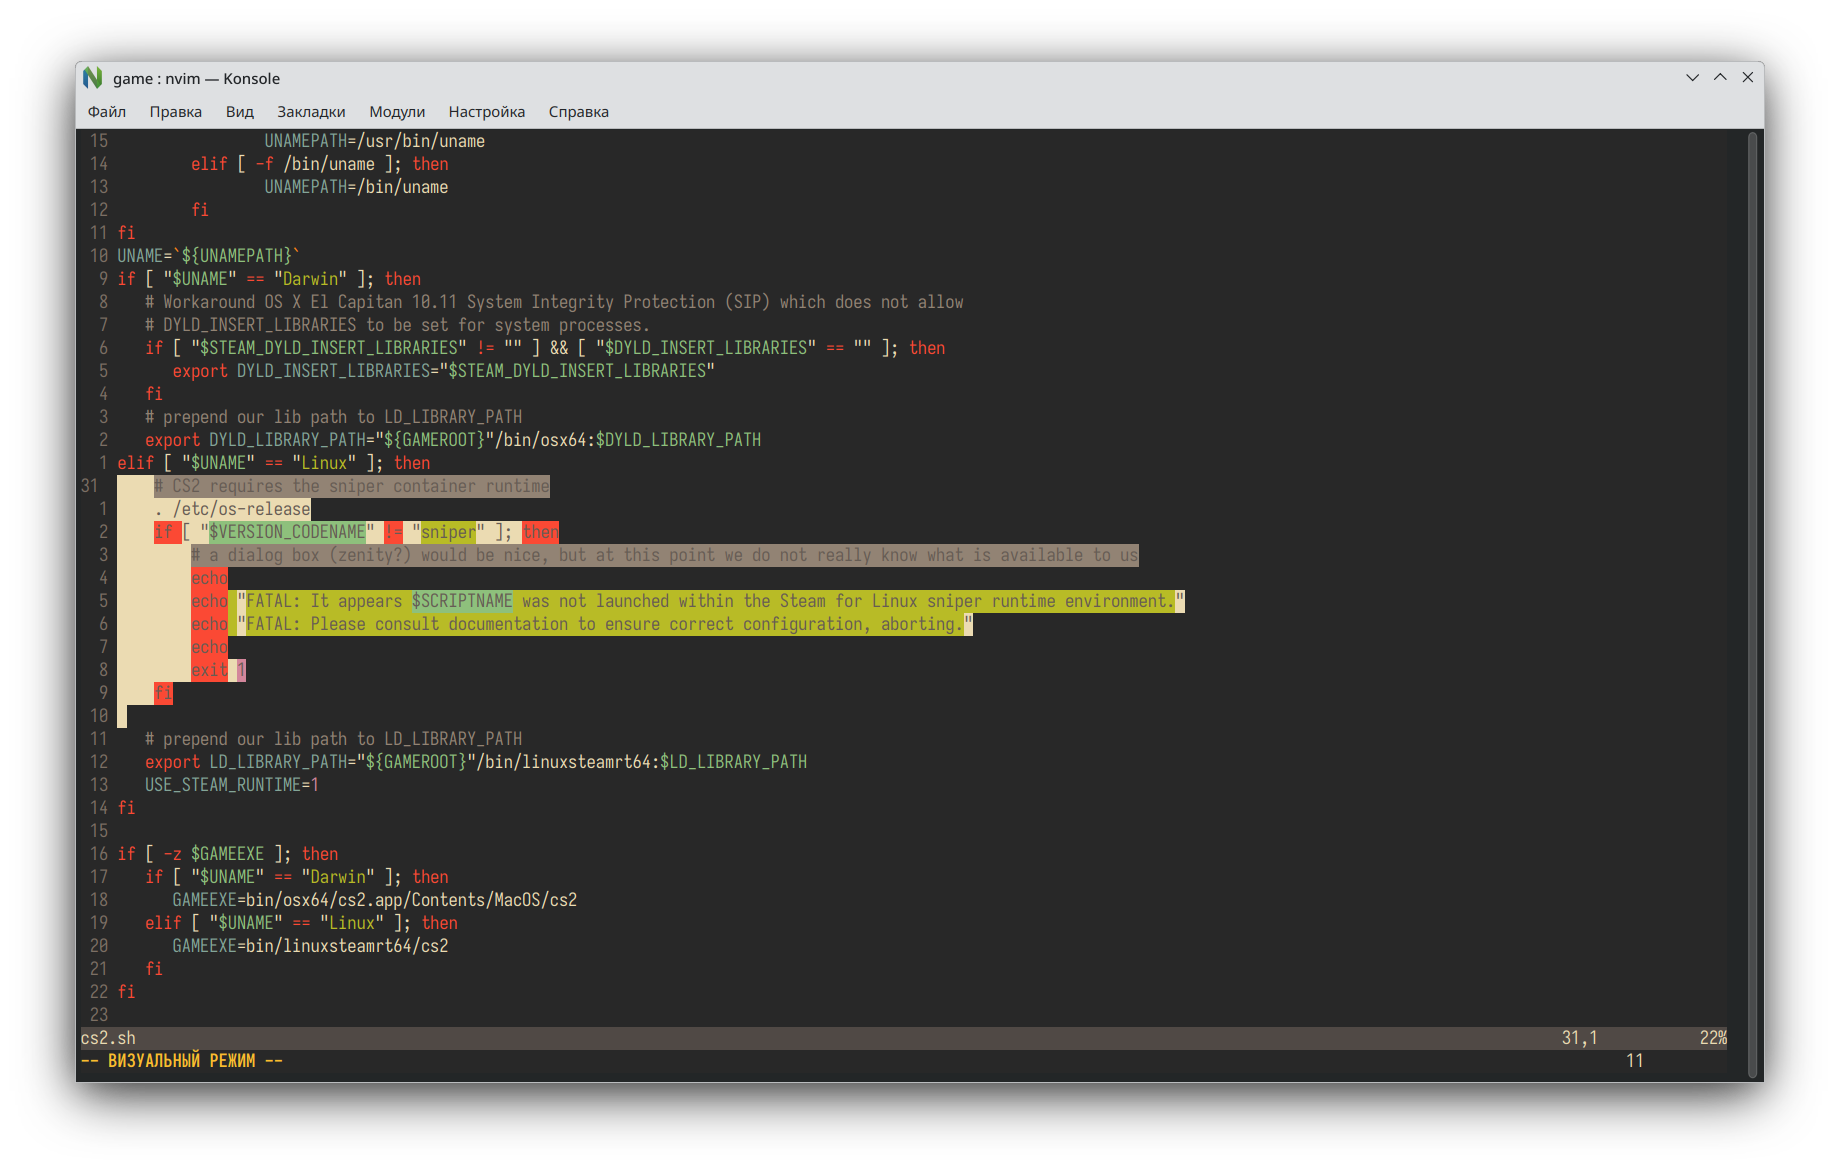
Task: Open the Правка menu
Action: pyautogui.click(x=176, y=112)
